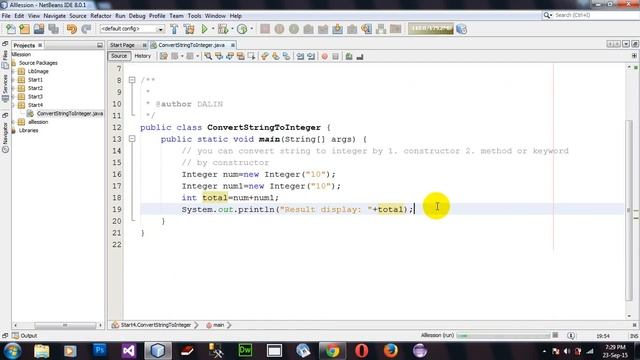Screen dimensions: 640x360
Task: Switch editor to Source view
Action: [119, 56]
